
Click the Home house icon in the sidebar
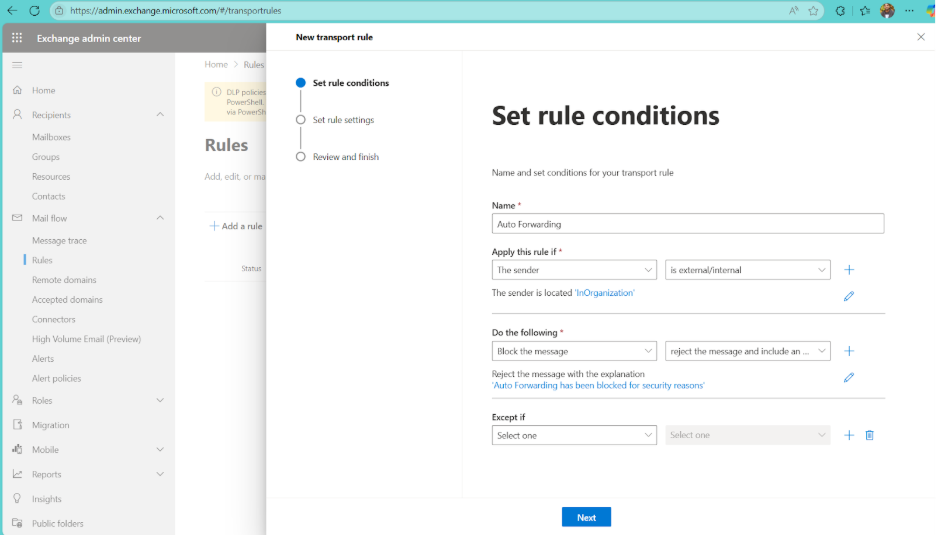[x=17, y=90]
